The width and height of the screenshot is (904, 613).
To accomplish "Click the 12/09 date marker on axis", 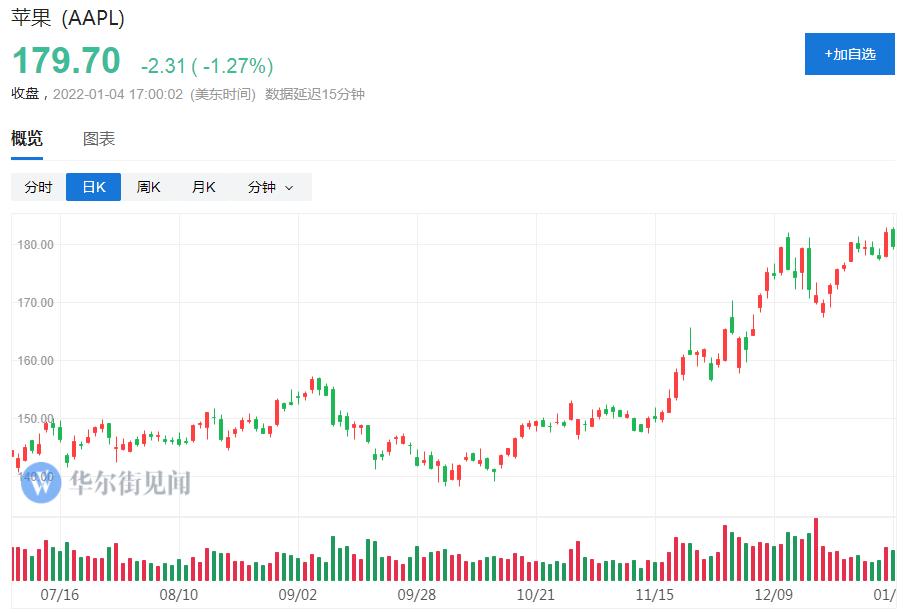I will point(774,595).
